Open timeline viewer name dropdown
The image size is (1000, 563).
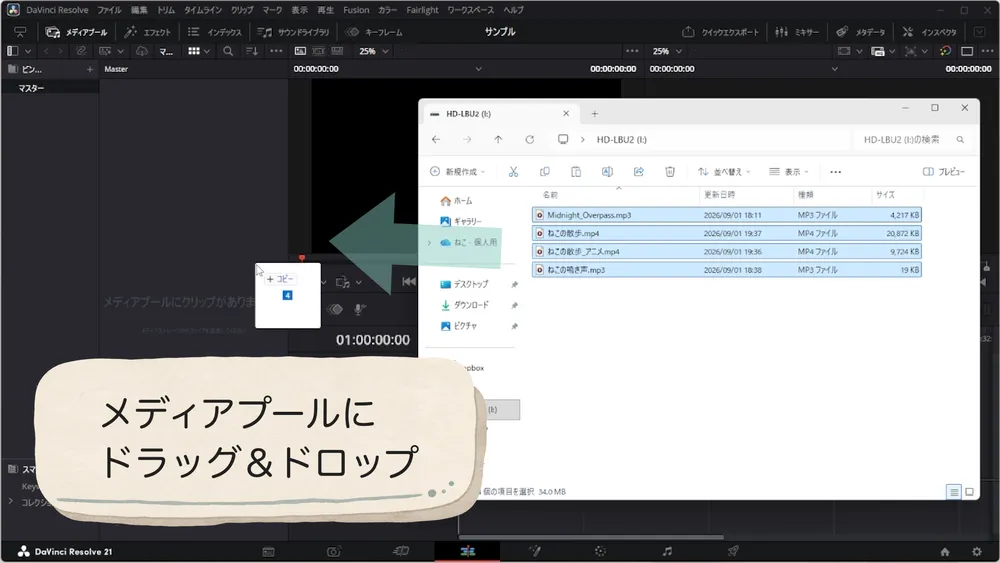click(x=834, y=69)
